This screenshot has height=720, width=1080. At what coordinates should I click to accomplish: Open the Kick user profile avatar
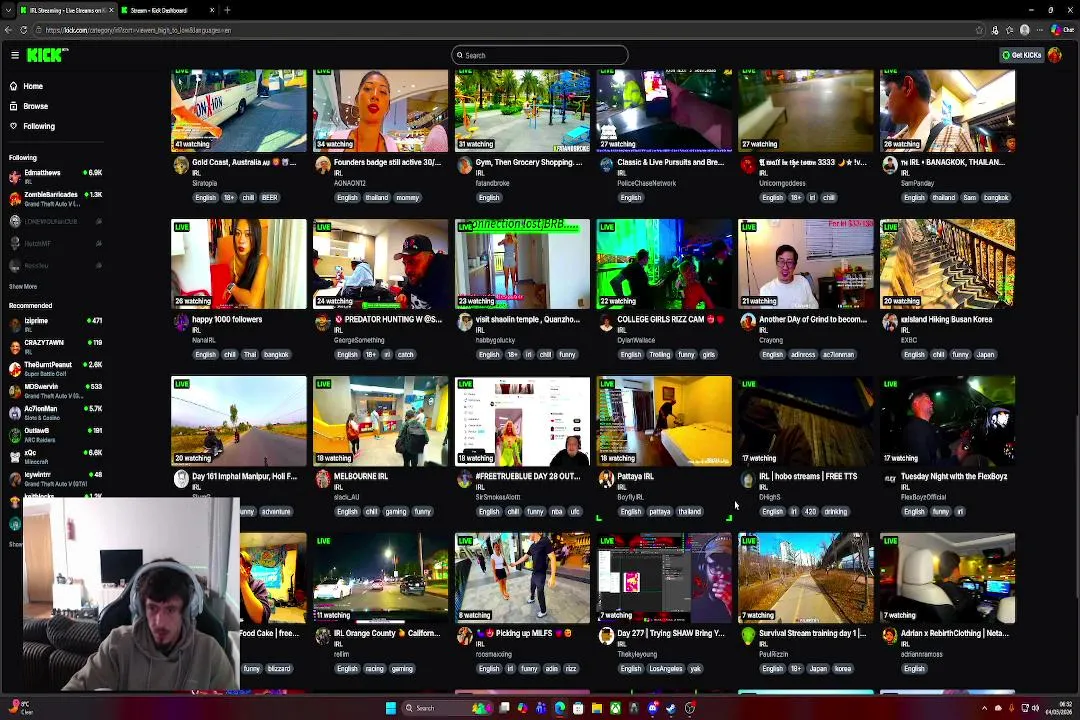click(1055, 55)
